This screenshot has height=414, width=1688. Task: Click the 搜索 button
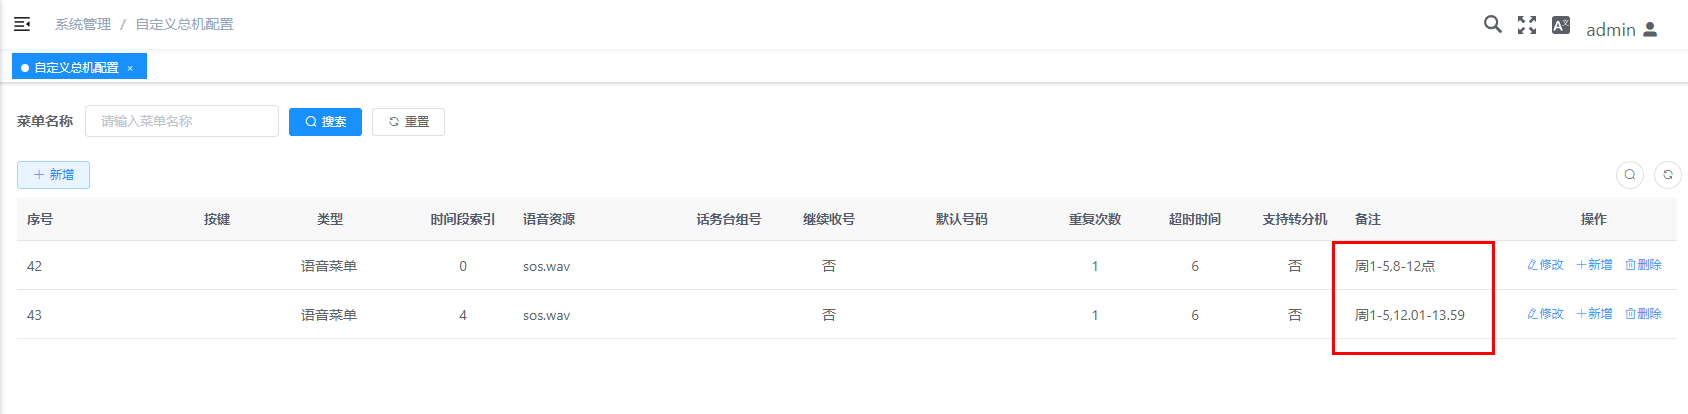[325, 122]
